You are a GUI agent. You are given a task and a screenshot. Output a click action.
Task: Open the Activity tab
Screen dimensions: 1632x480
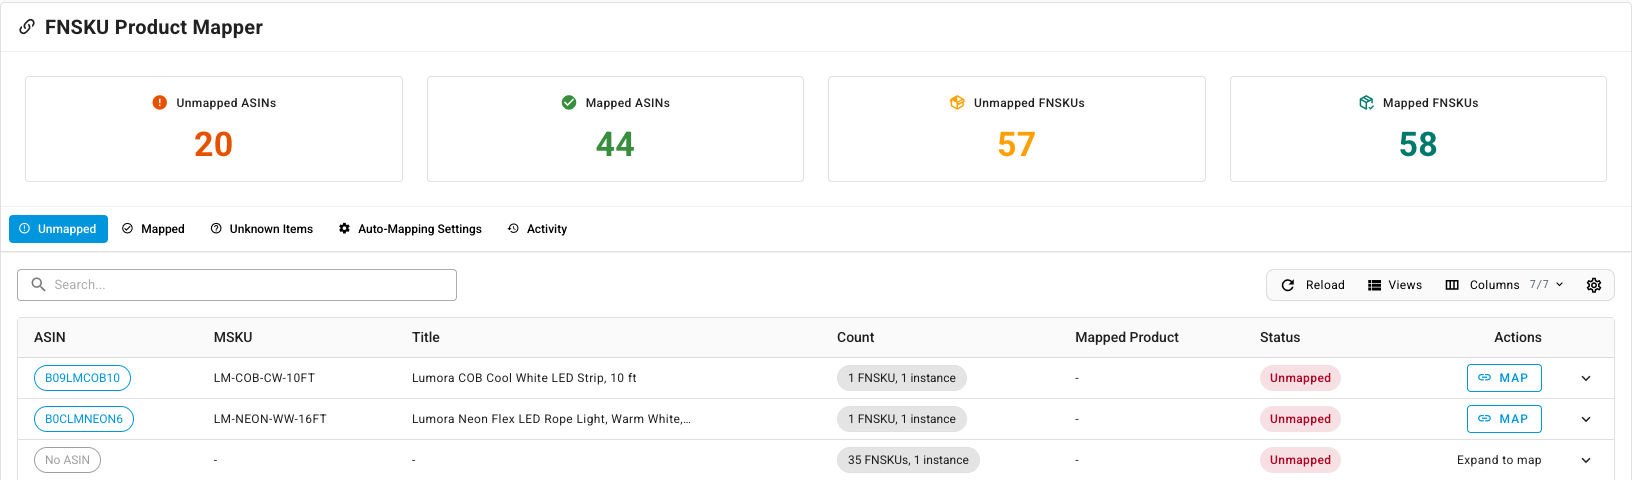(537, 229)
